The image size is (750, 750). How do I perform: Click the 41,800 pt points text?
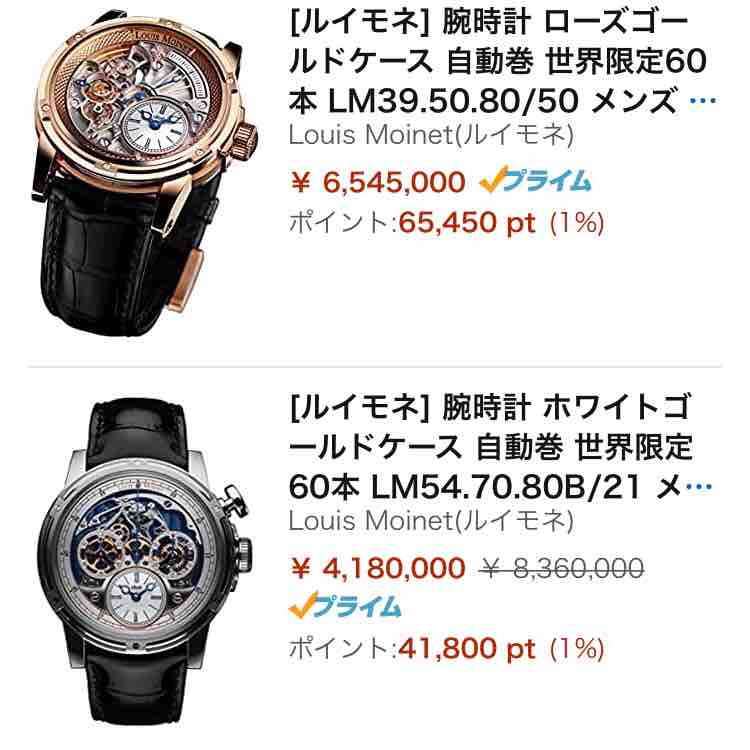point(467,648)
